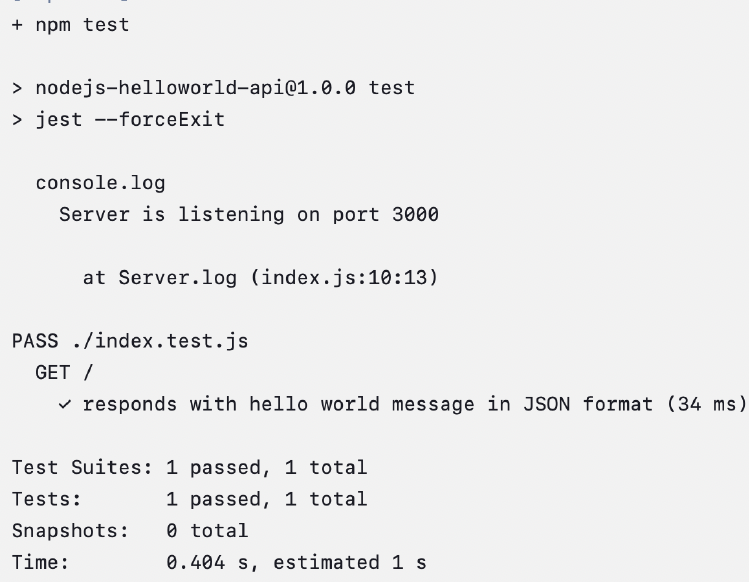
Task: Click the './index.test.js' file path
Action: pyautogui.click(x=160, y=341)
